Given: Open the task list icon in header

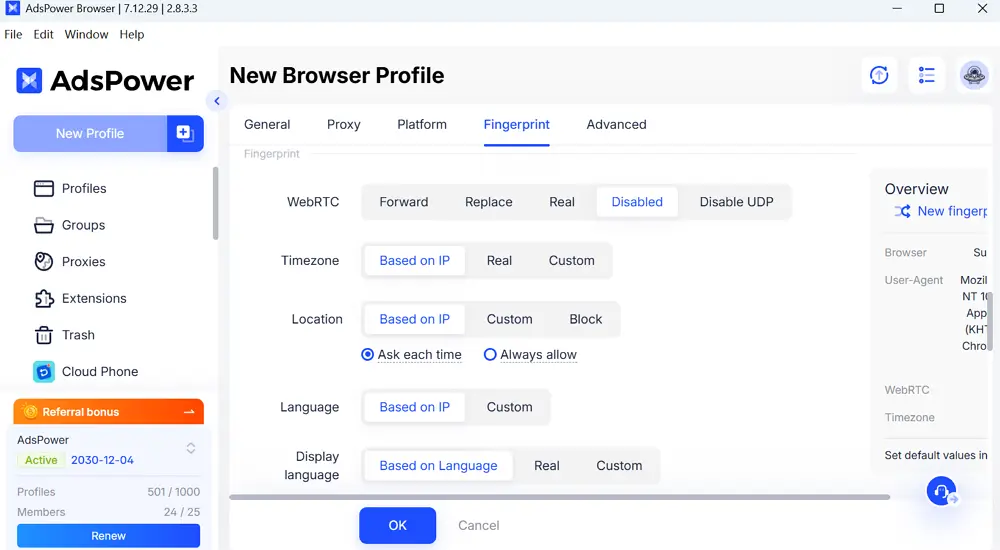Looking at the screenshot, I should click(926, 75).
